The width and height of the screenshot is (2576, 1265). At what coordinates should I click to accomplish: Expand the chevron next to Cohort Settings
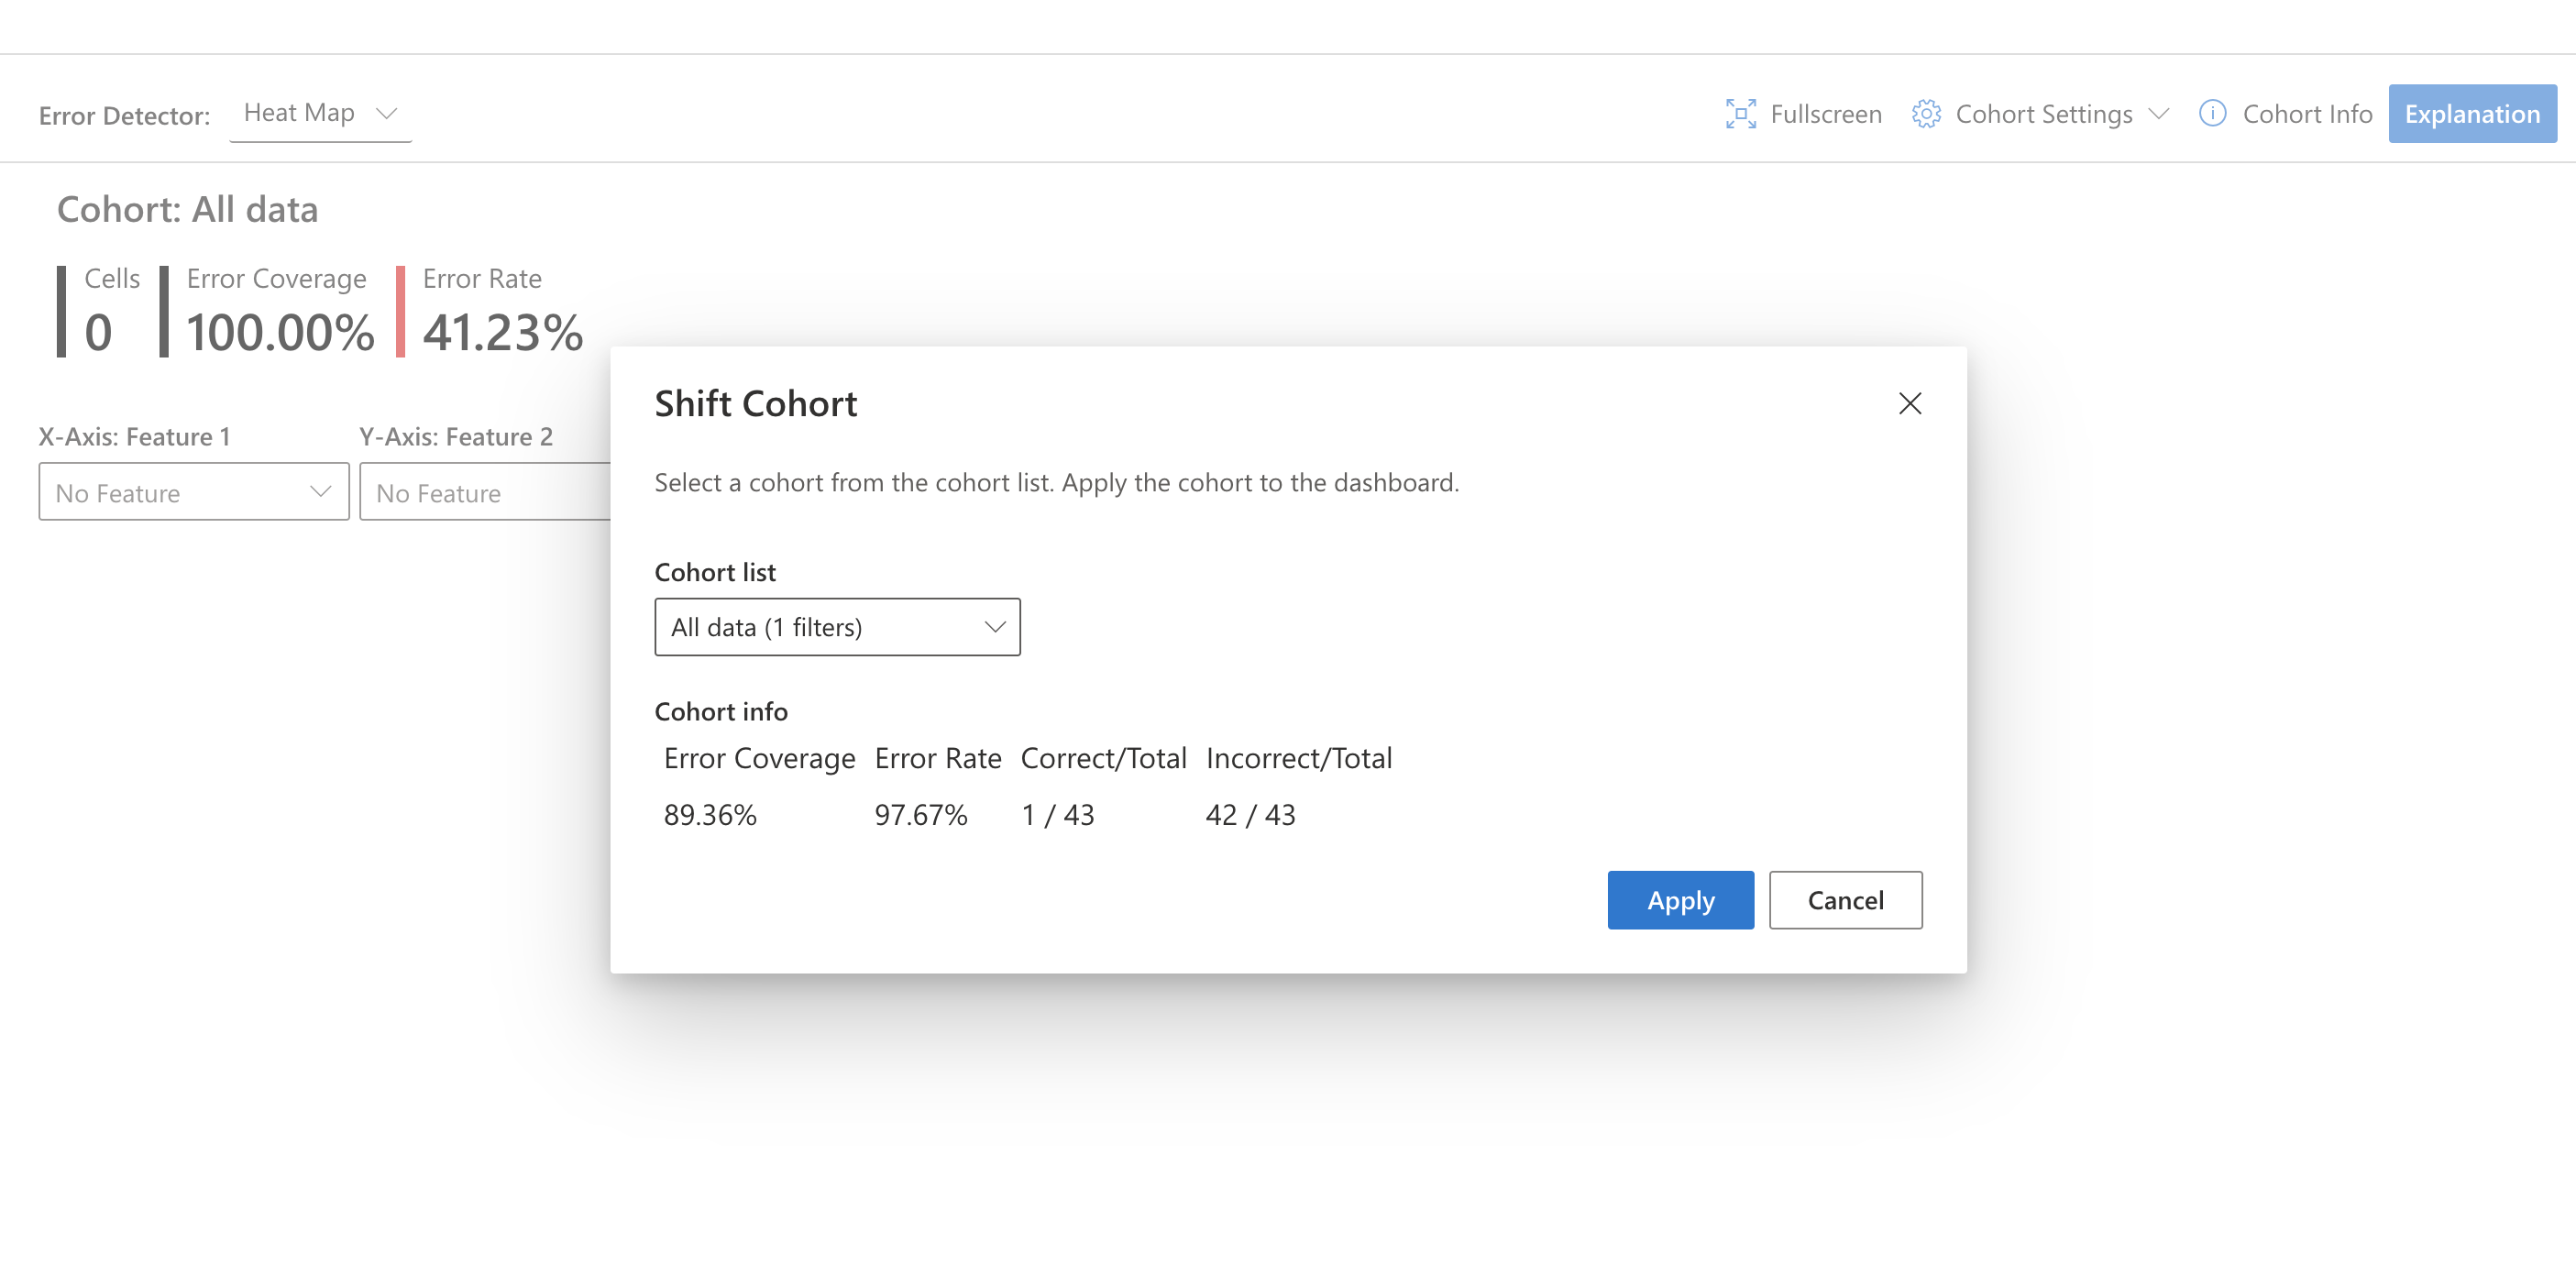(2158, 114)
